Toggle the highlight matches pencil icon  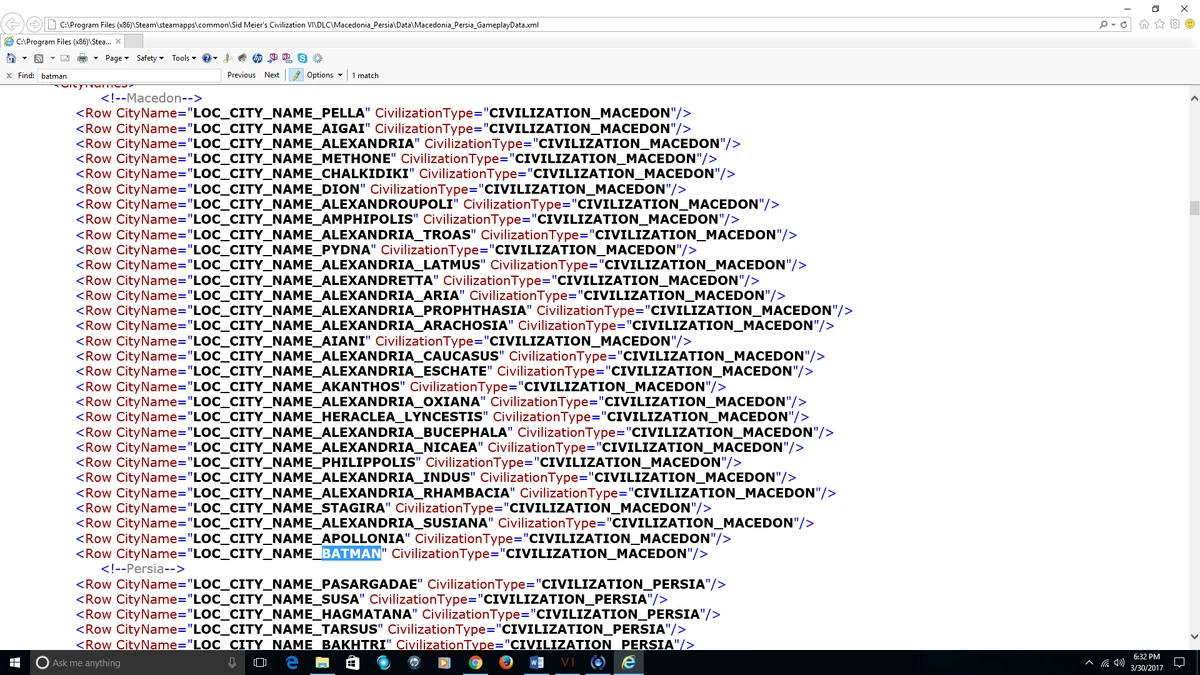(x=296, y=75)
